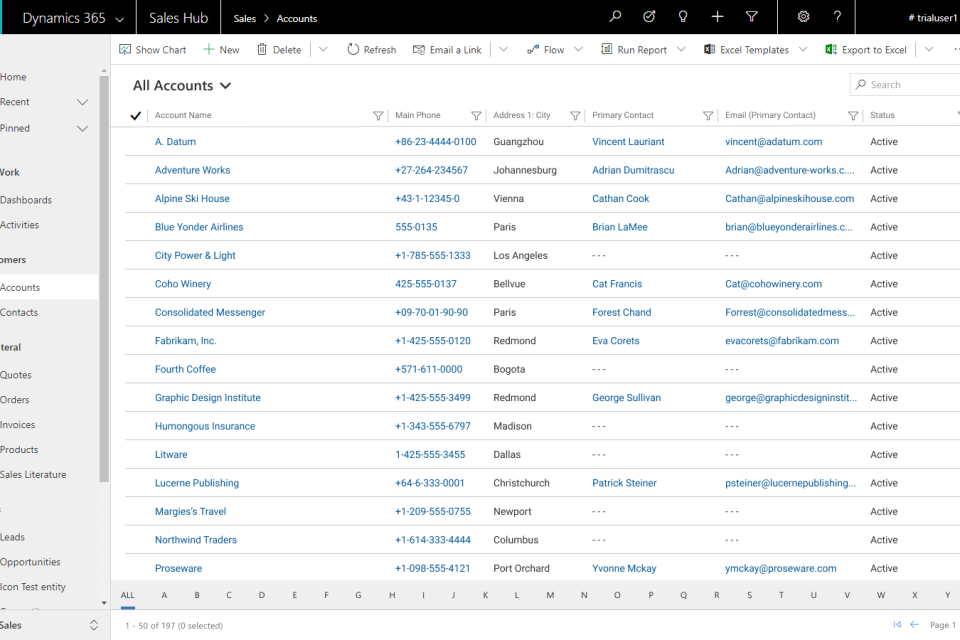Open the lightbulb assistant icon
Image resolution: width=960 pixels, height=640 pixels.
click(683, 17)
